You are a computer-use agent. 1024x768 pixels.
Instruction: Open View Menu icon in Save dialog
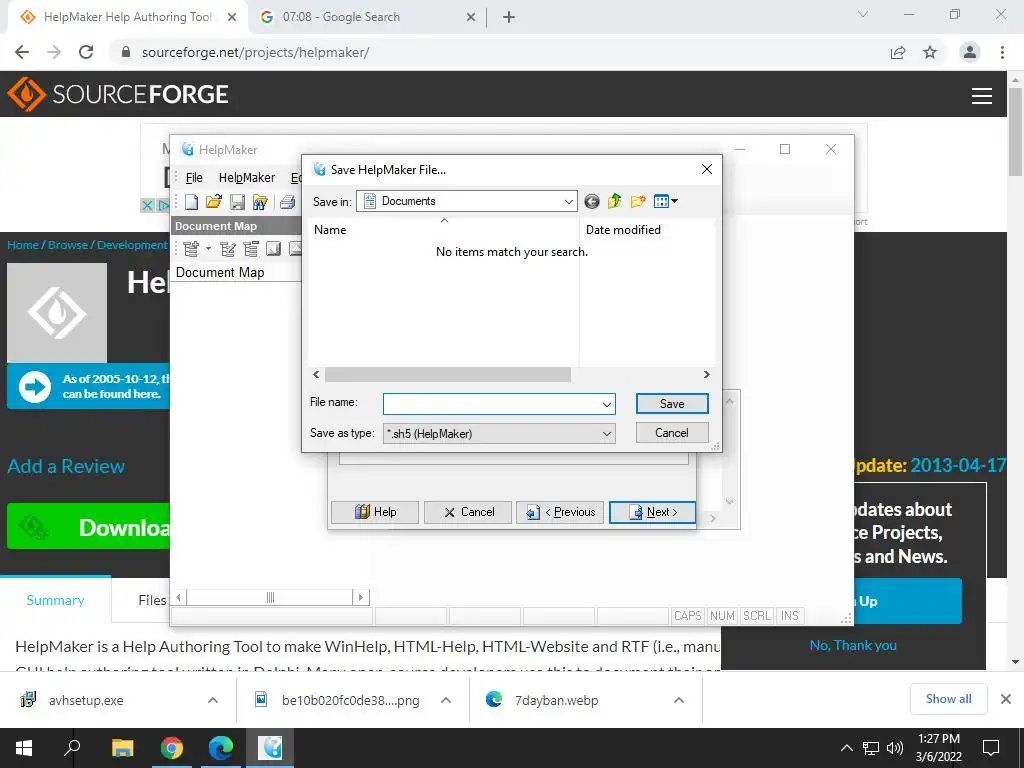(665, 201)
